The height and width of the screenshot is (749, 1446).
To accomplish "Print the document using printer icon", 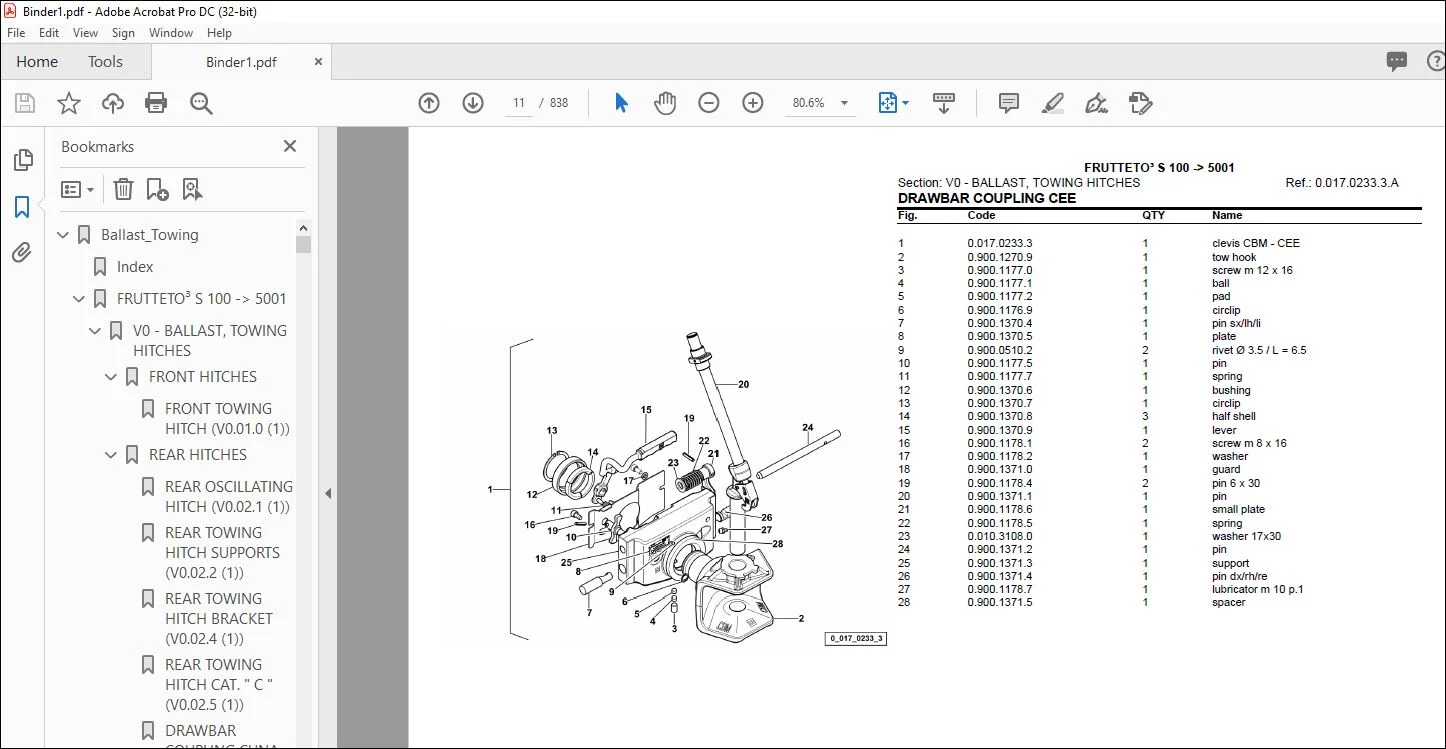I will [156, 103].
